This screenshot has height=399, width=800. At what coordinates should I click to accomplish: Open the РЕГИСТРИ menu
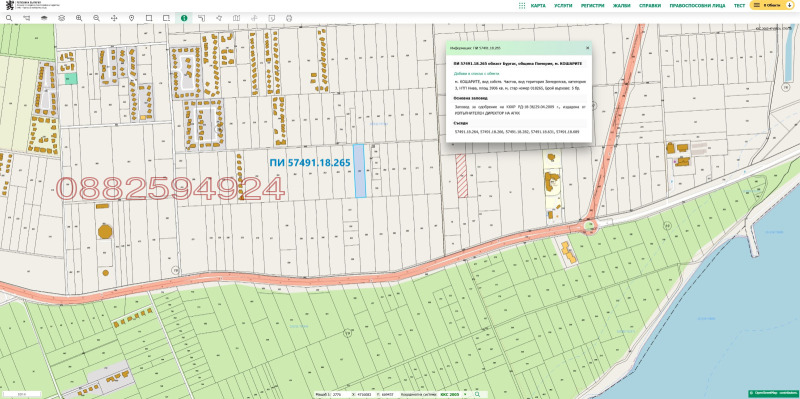point(592,6)
